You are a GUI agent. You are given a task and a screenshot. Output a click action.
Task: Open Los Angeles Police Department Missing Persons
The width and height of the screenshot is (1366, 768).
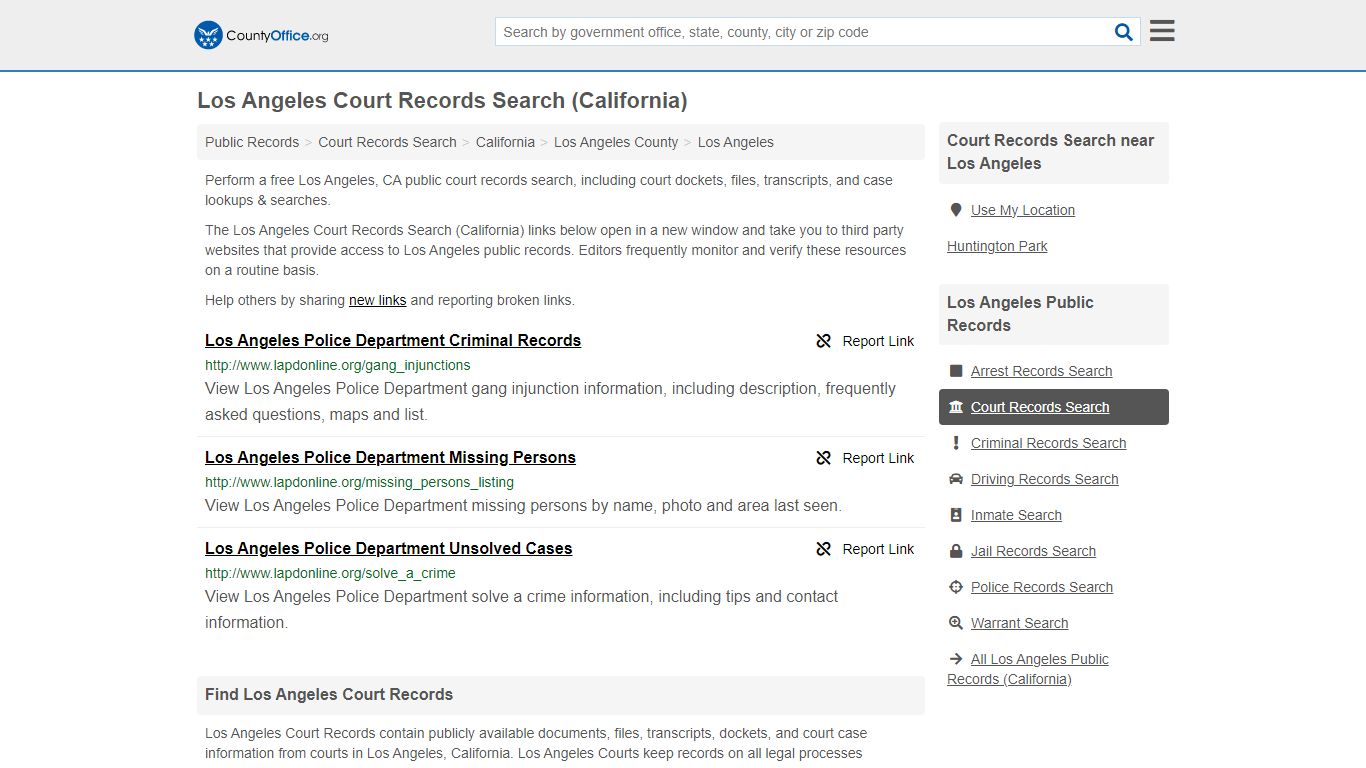click(390, 457)
